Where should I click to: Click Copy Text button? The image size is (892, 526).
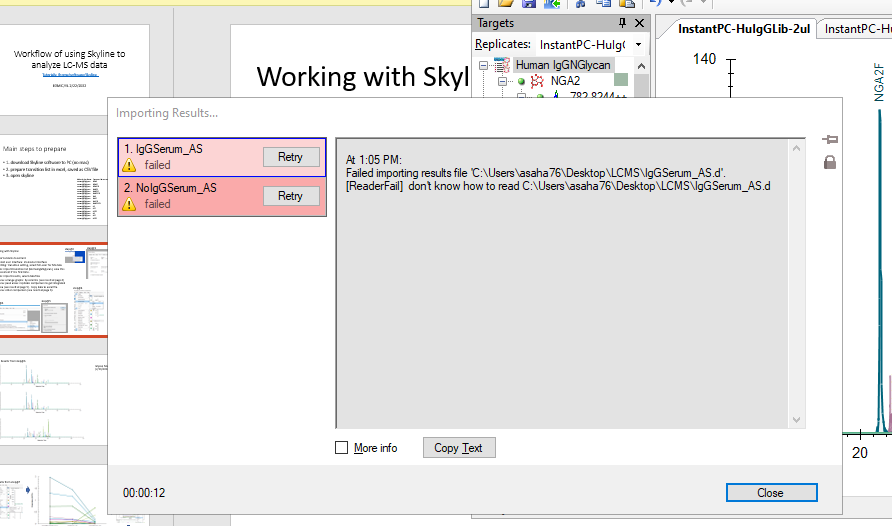click(458, 448)
